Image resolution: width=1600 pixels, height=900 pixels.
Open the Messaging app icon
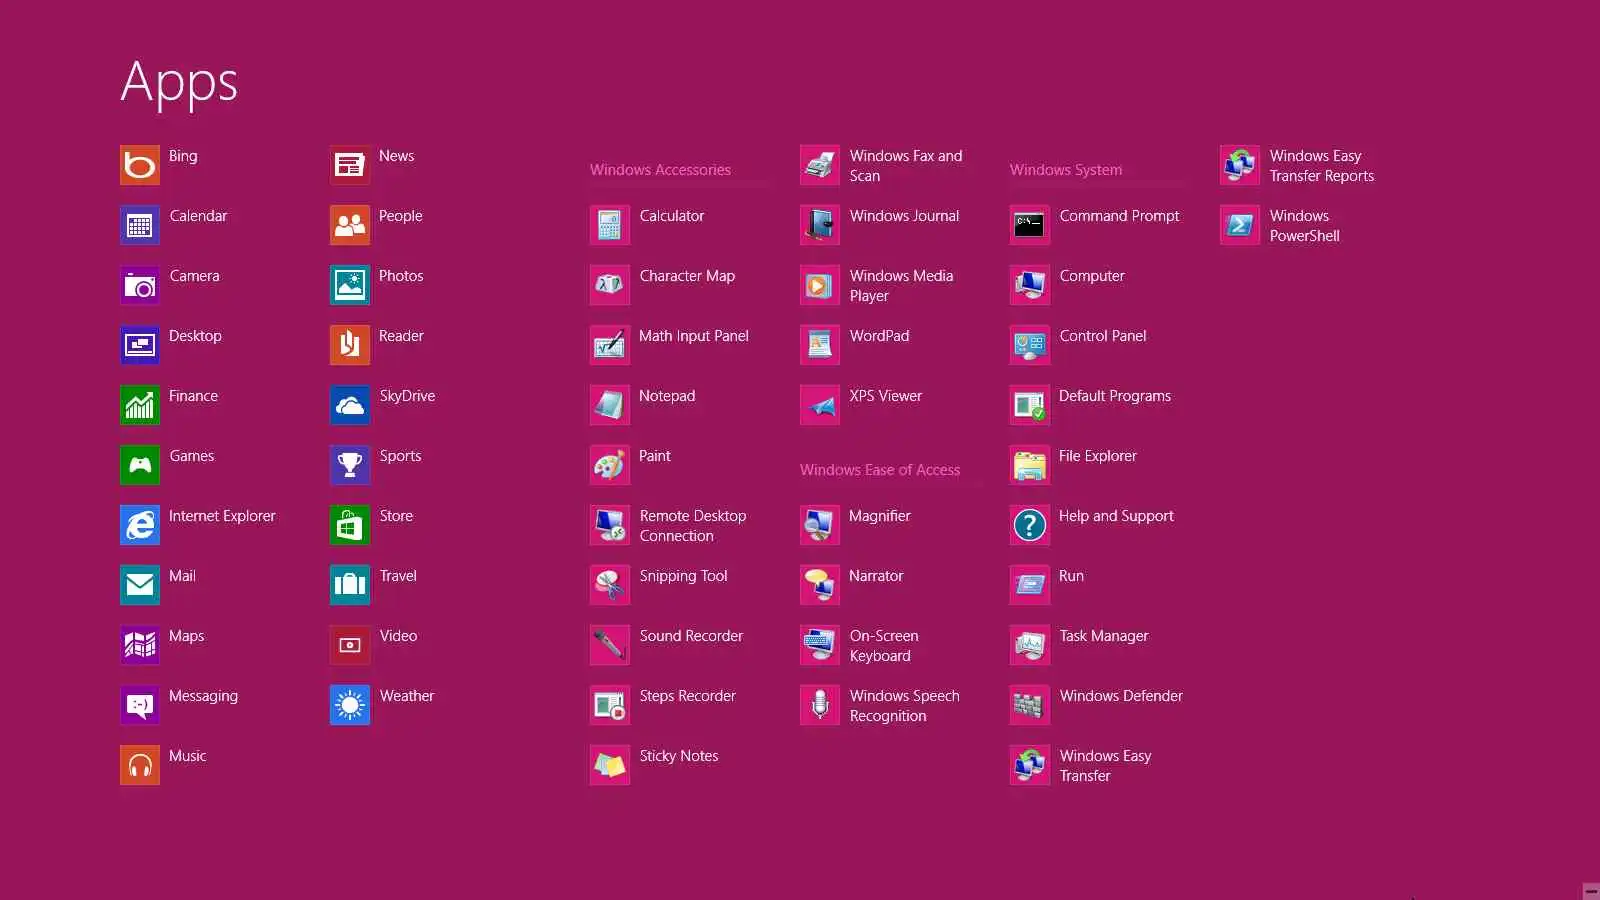(x=140, y=705)
